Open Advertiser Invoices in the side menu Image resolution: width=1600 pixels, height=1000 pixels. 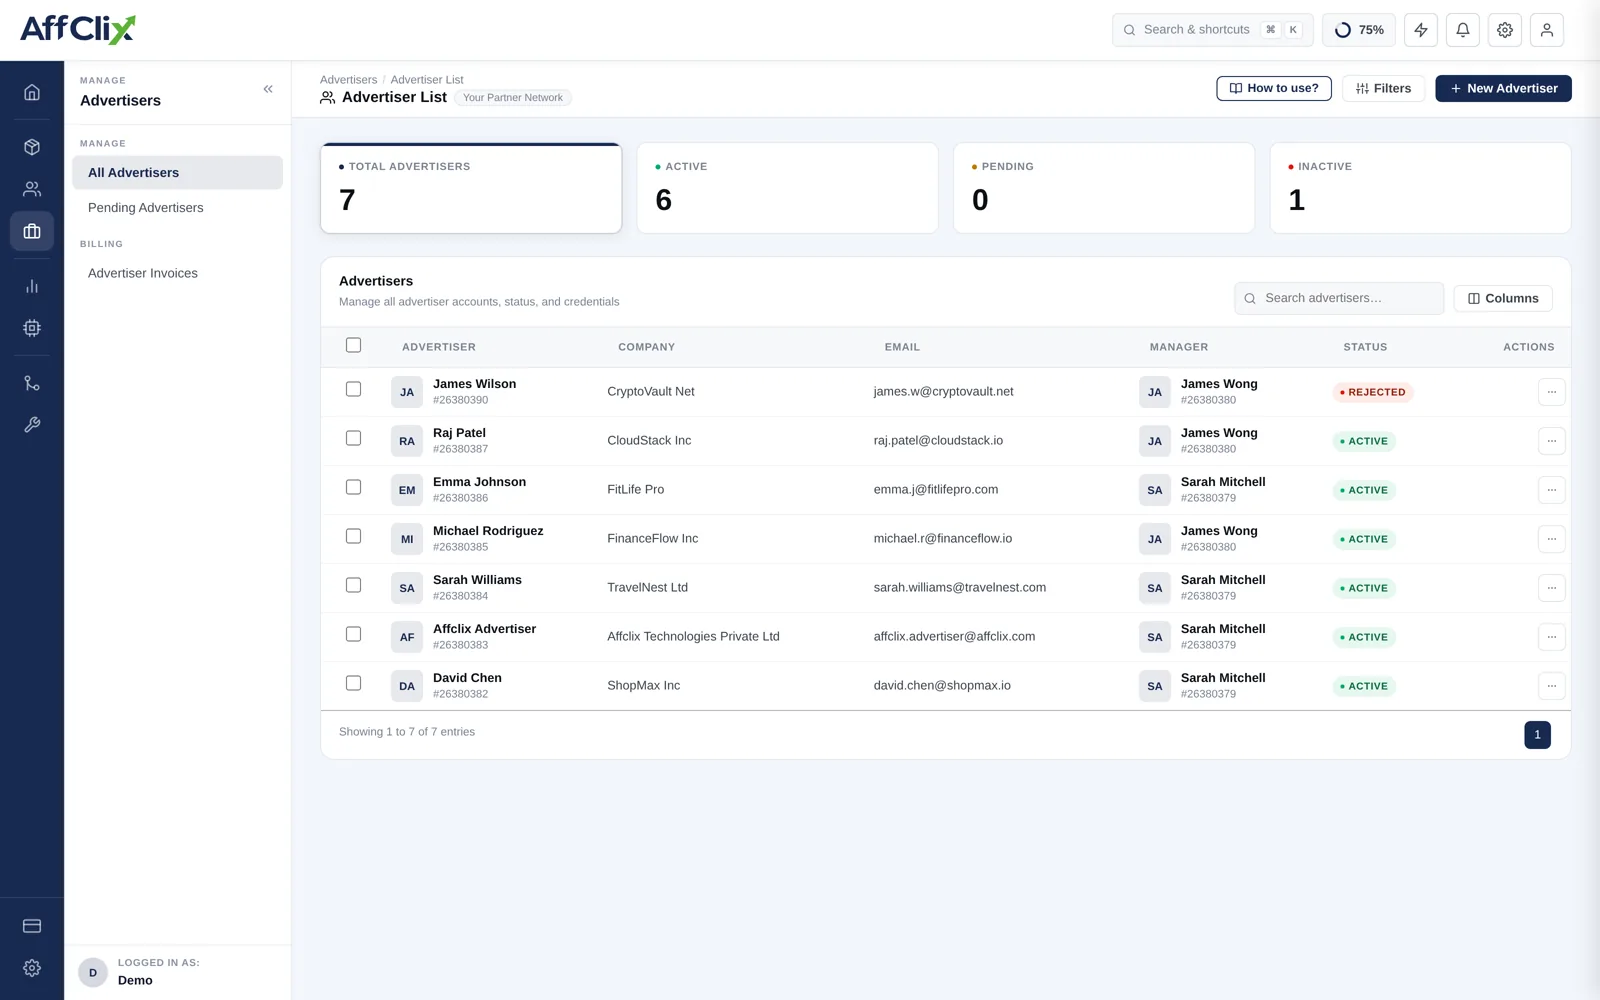pyautogui.click(x=177, y=273)
